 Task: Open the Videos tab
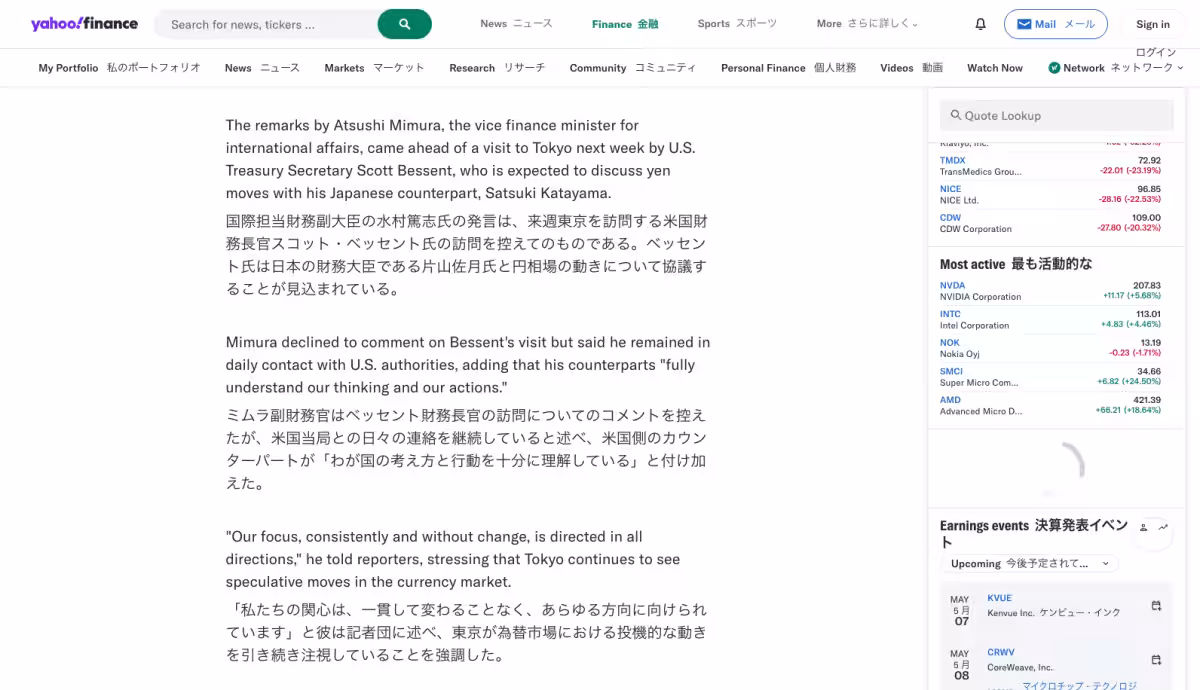click(x=911, y=68)
